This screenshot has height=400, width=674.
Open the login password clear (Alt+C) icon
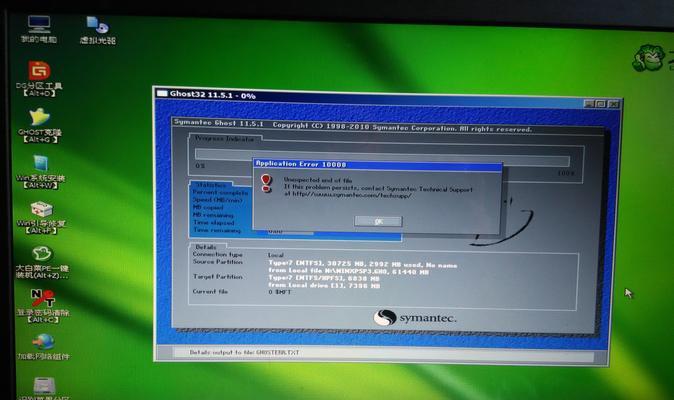click(x=43, y=306)
